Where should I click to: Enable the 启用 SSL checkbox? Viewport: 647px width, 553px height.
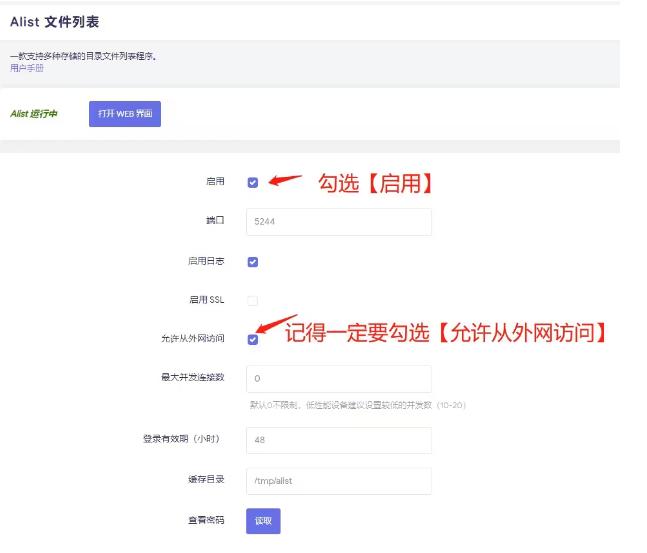coord(253,300)
